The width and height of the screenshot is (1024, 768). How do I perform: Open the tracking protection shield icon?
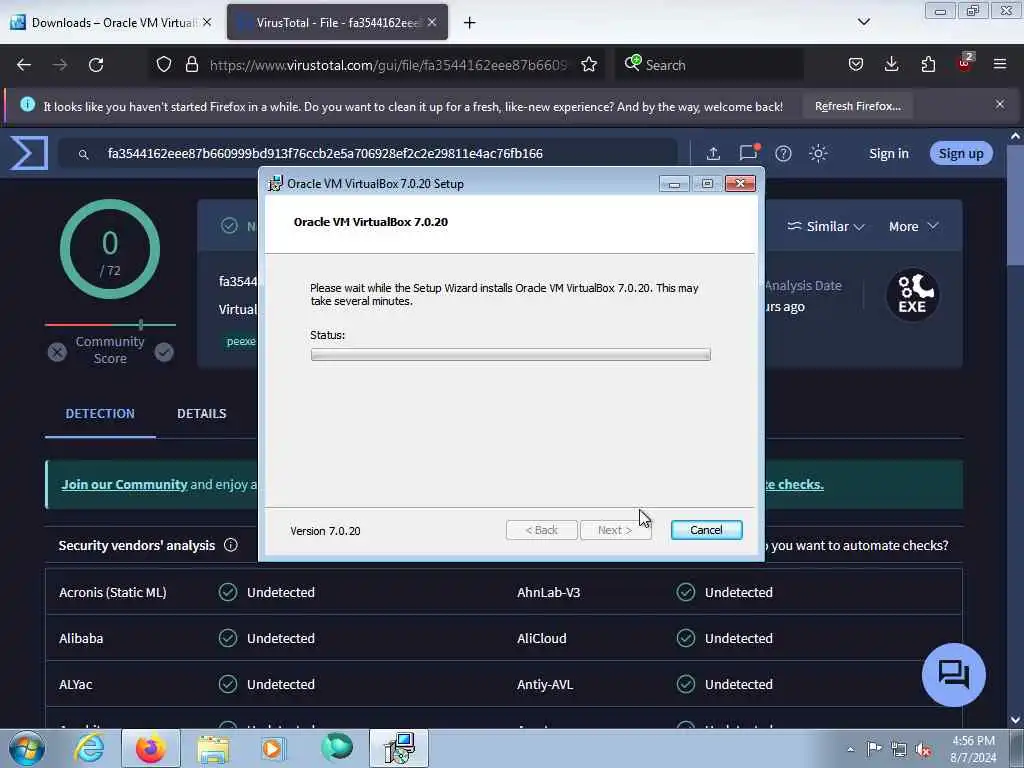164,64
